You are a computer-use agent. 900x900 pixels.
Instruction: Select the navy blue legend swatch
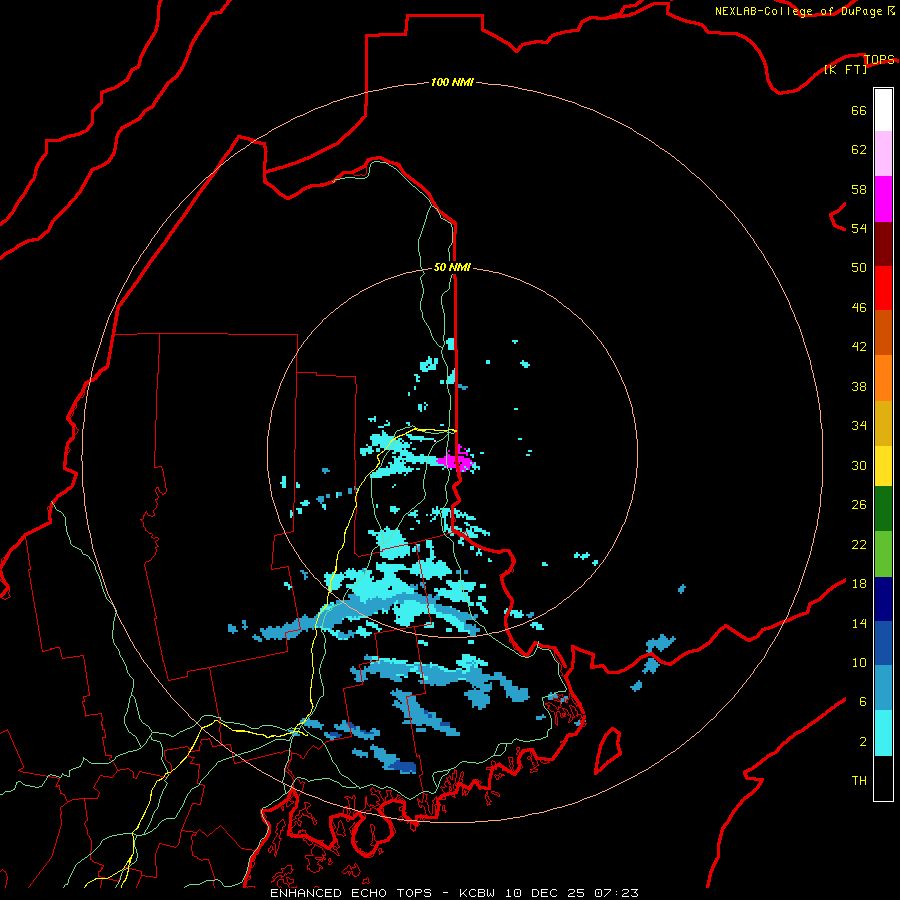click(x=883, y=599)
